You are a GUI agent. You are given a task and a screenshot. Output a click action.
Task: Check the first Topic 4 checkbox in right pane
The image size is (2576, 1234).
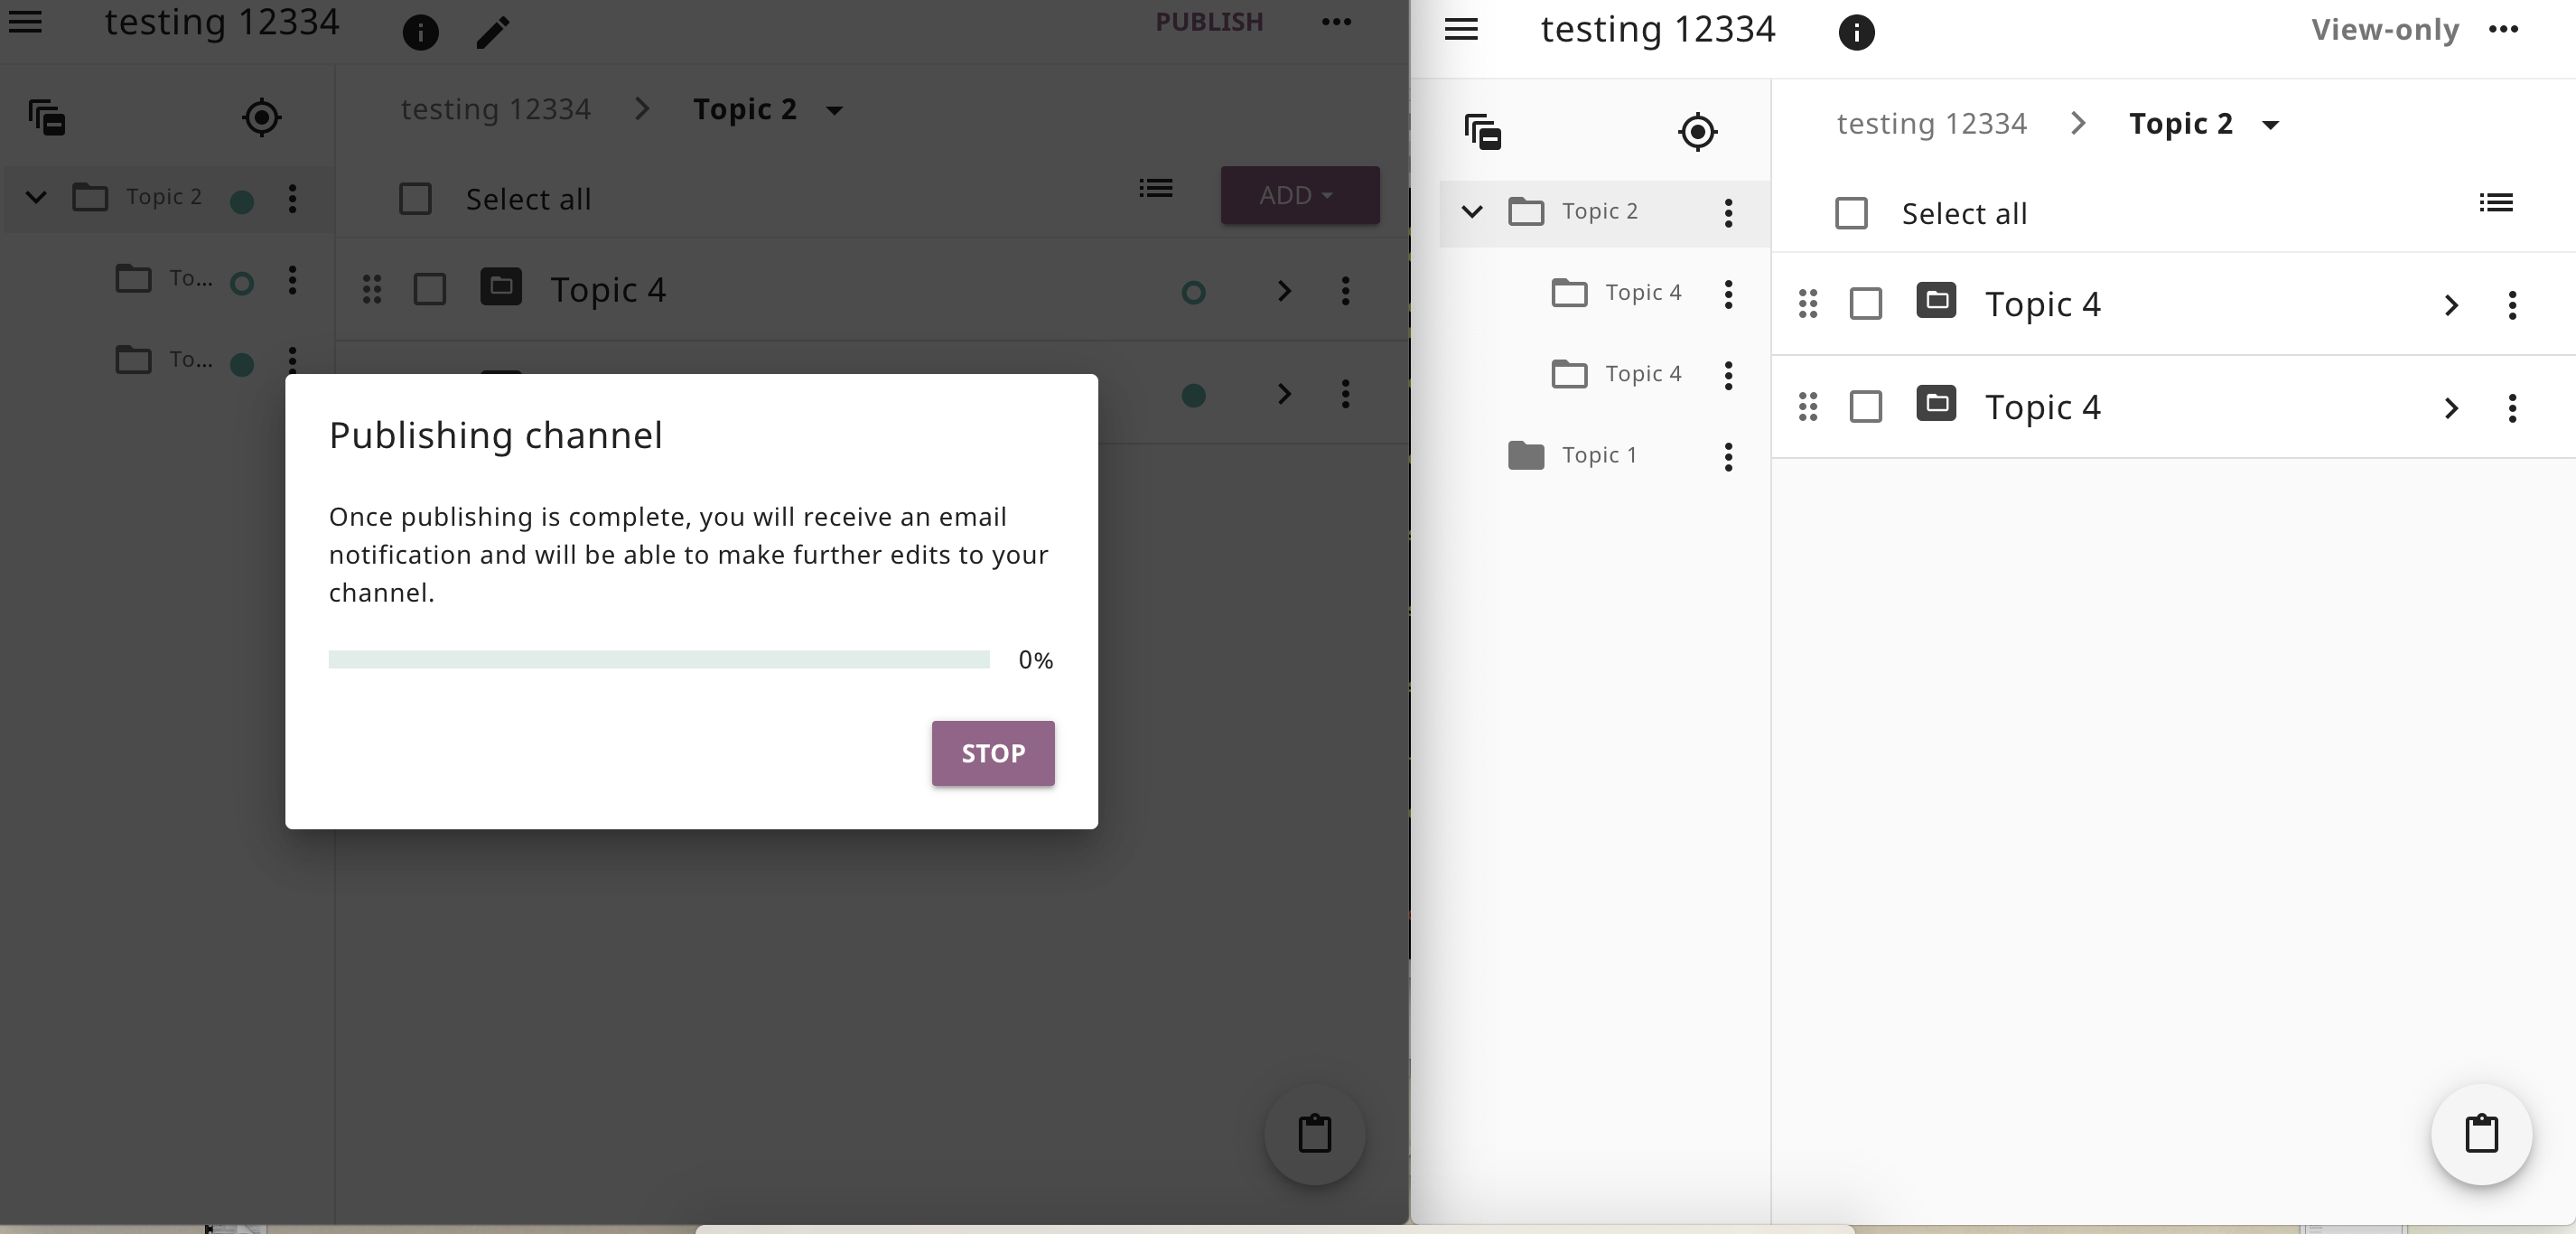coord(1865,304)
